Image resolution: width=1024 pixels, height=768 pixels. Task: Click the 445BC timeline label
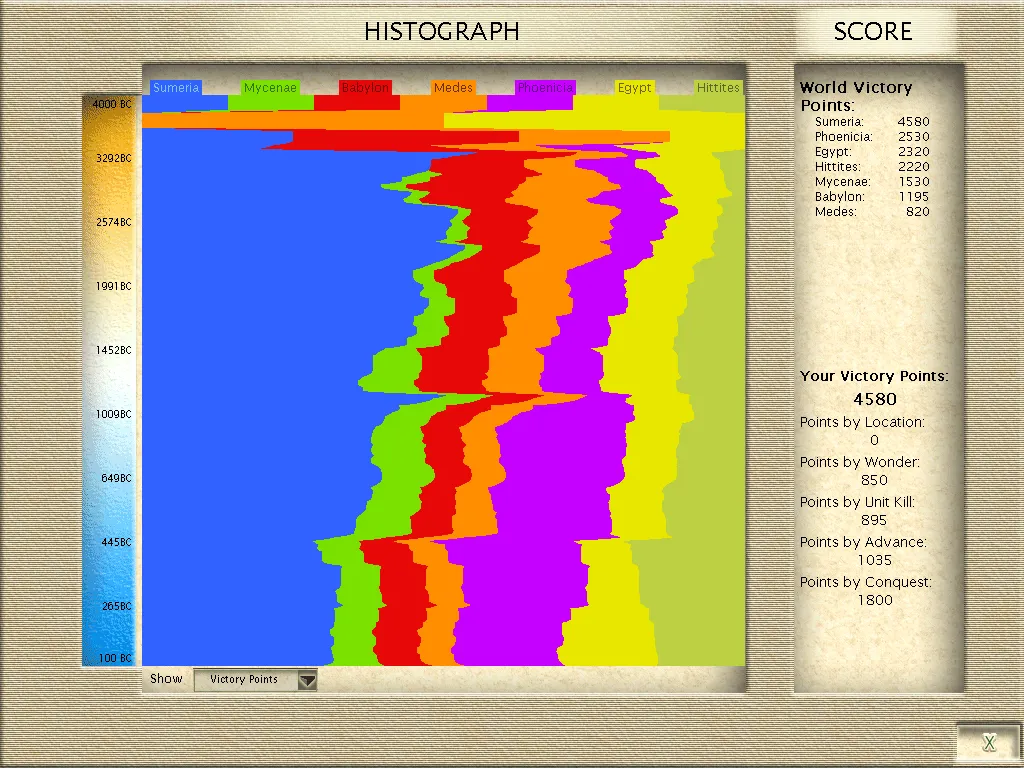pos(116,542)
